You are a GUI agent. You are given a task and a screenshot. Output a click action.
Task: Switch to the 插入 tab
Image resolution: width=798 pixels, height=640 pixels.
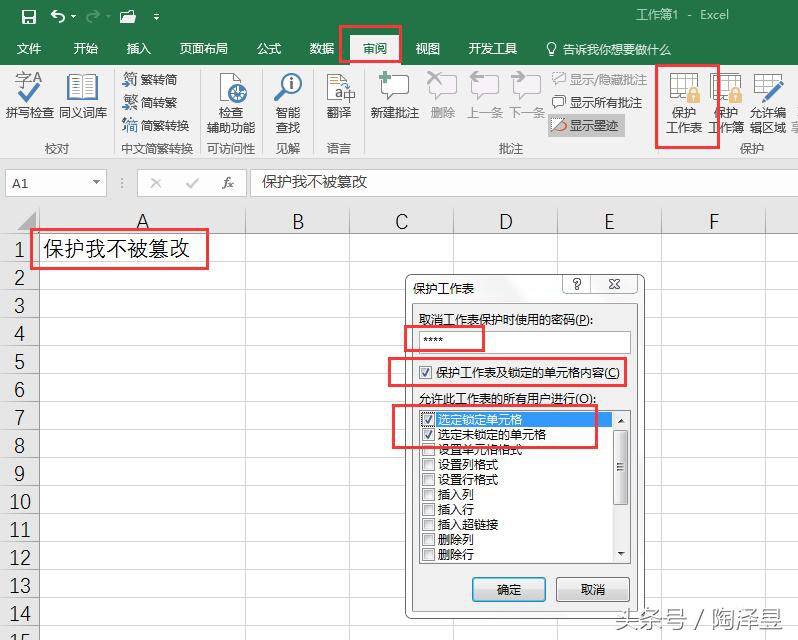138,49
